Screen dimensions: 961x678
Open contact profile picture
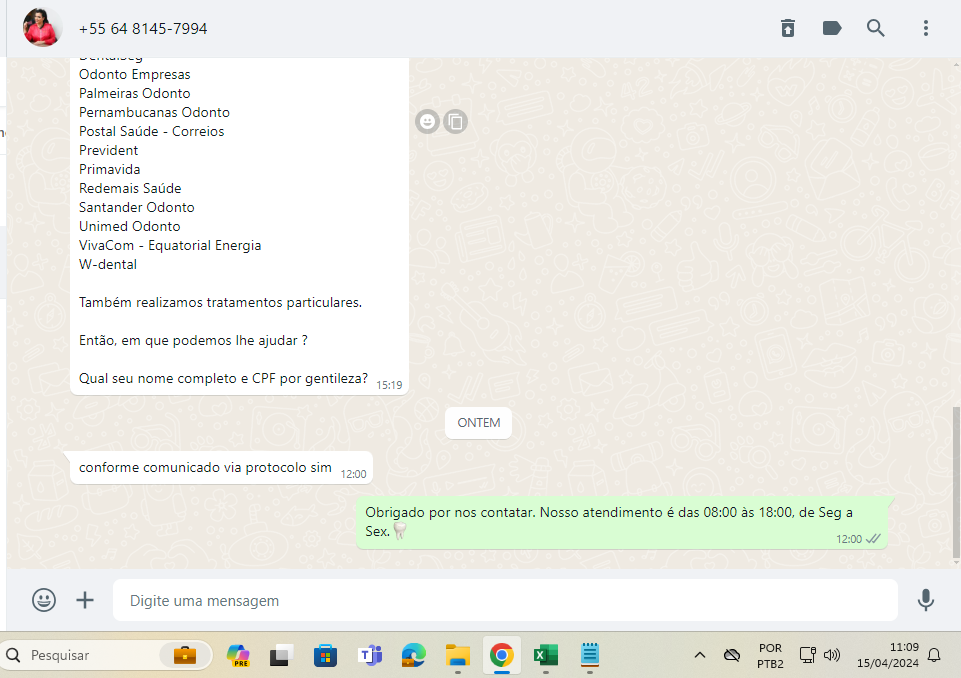[x=42, y=28]
